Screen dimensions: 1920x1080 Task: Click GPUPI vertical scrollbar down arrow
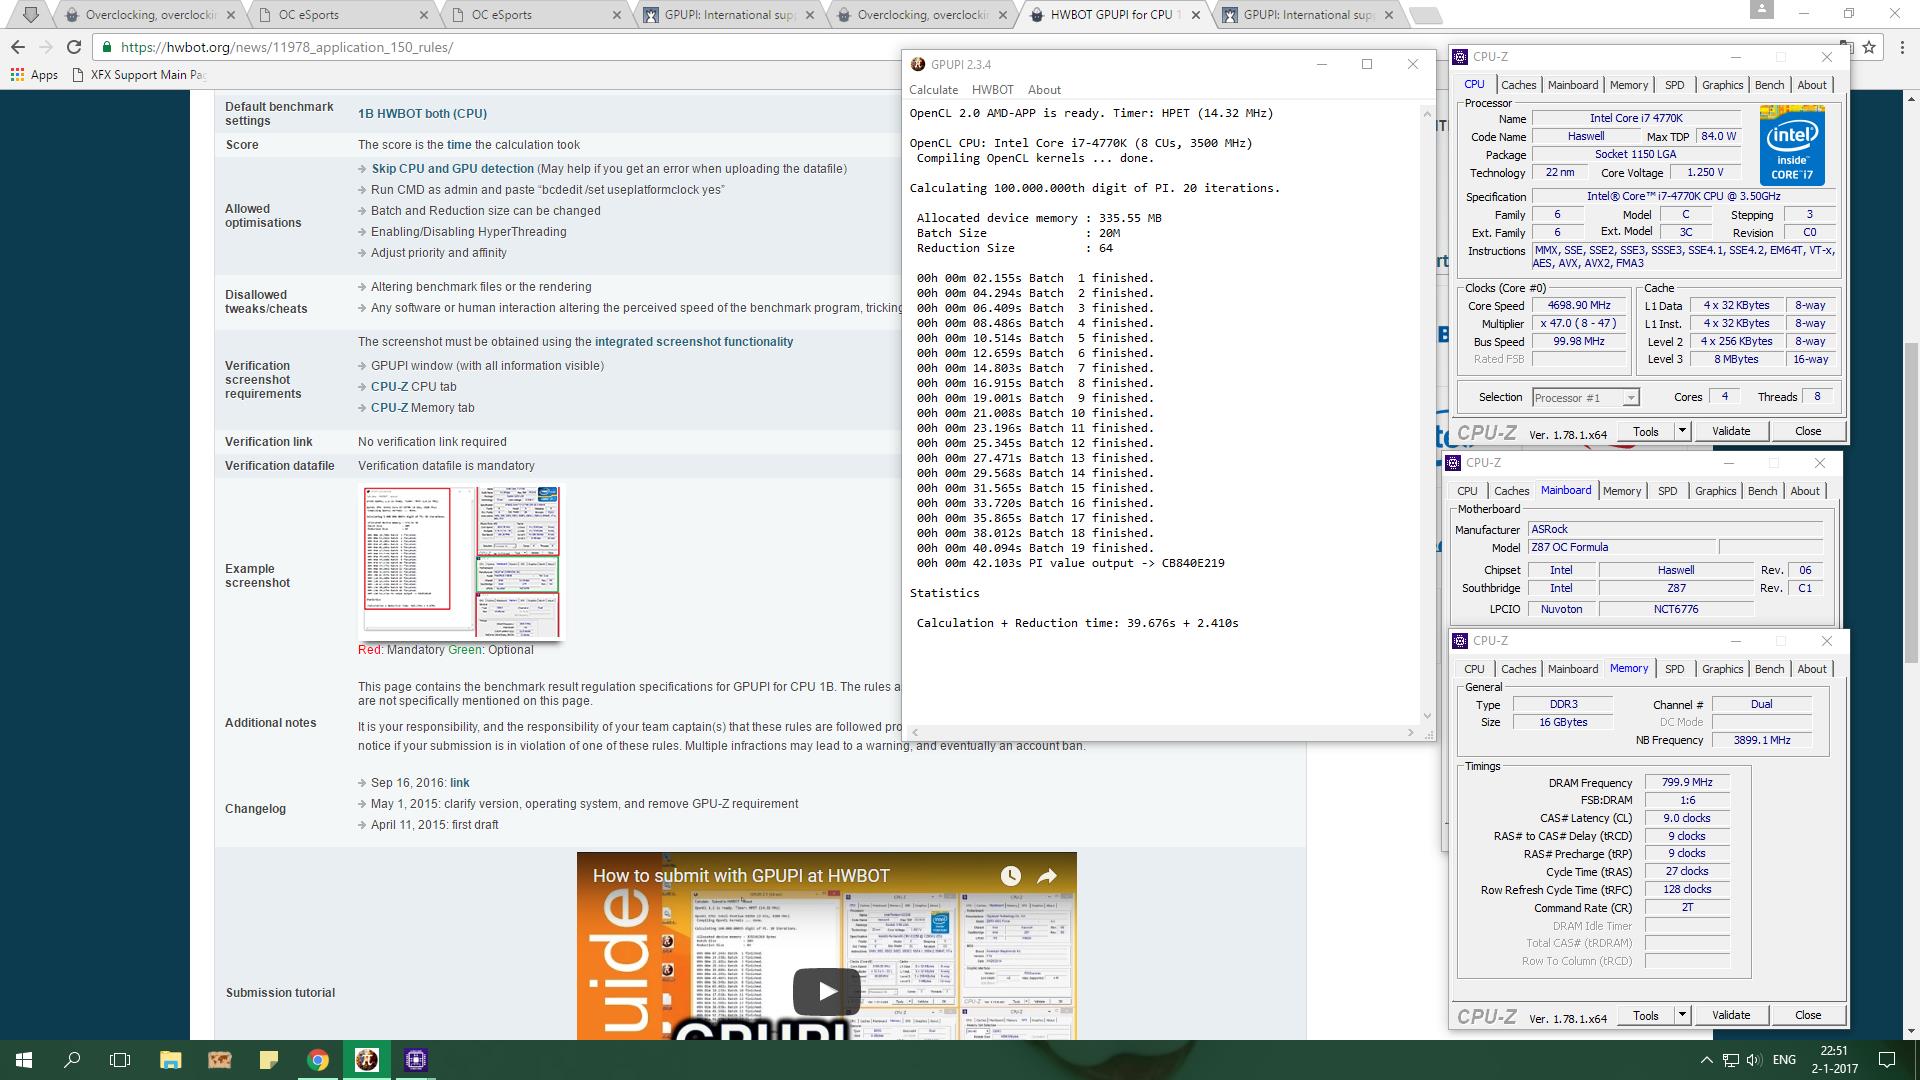[1427, 716]
